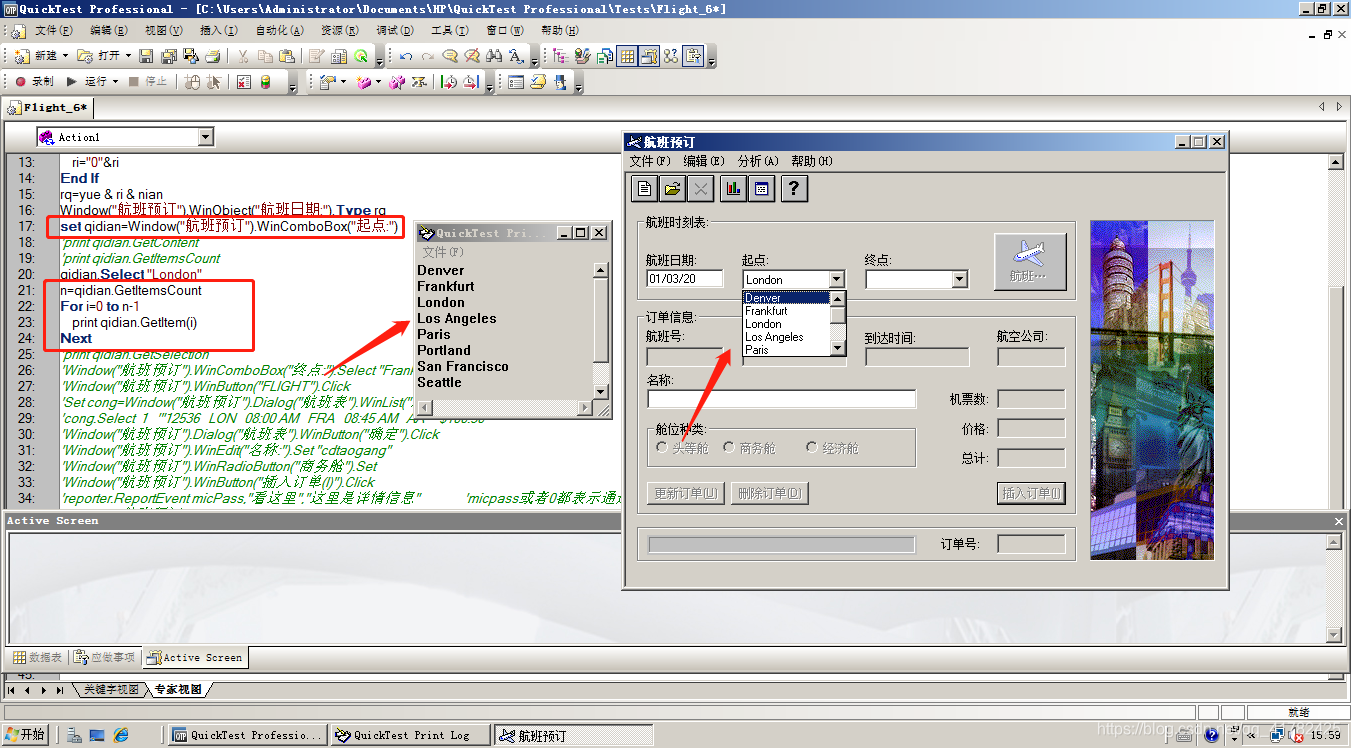The width and height of the screenshot is (1351, 748).
Task: Click the name (名称) text field
Action: coord(781,399)
